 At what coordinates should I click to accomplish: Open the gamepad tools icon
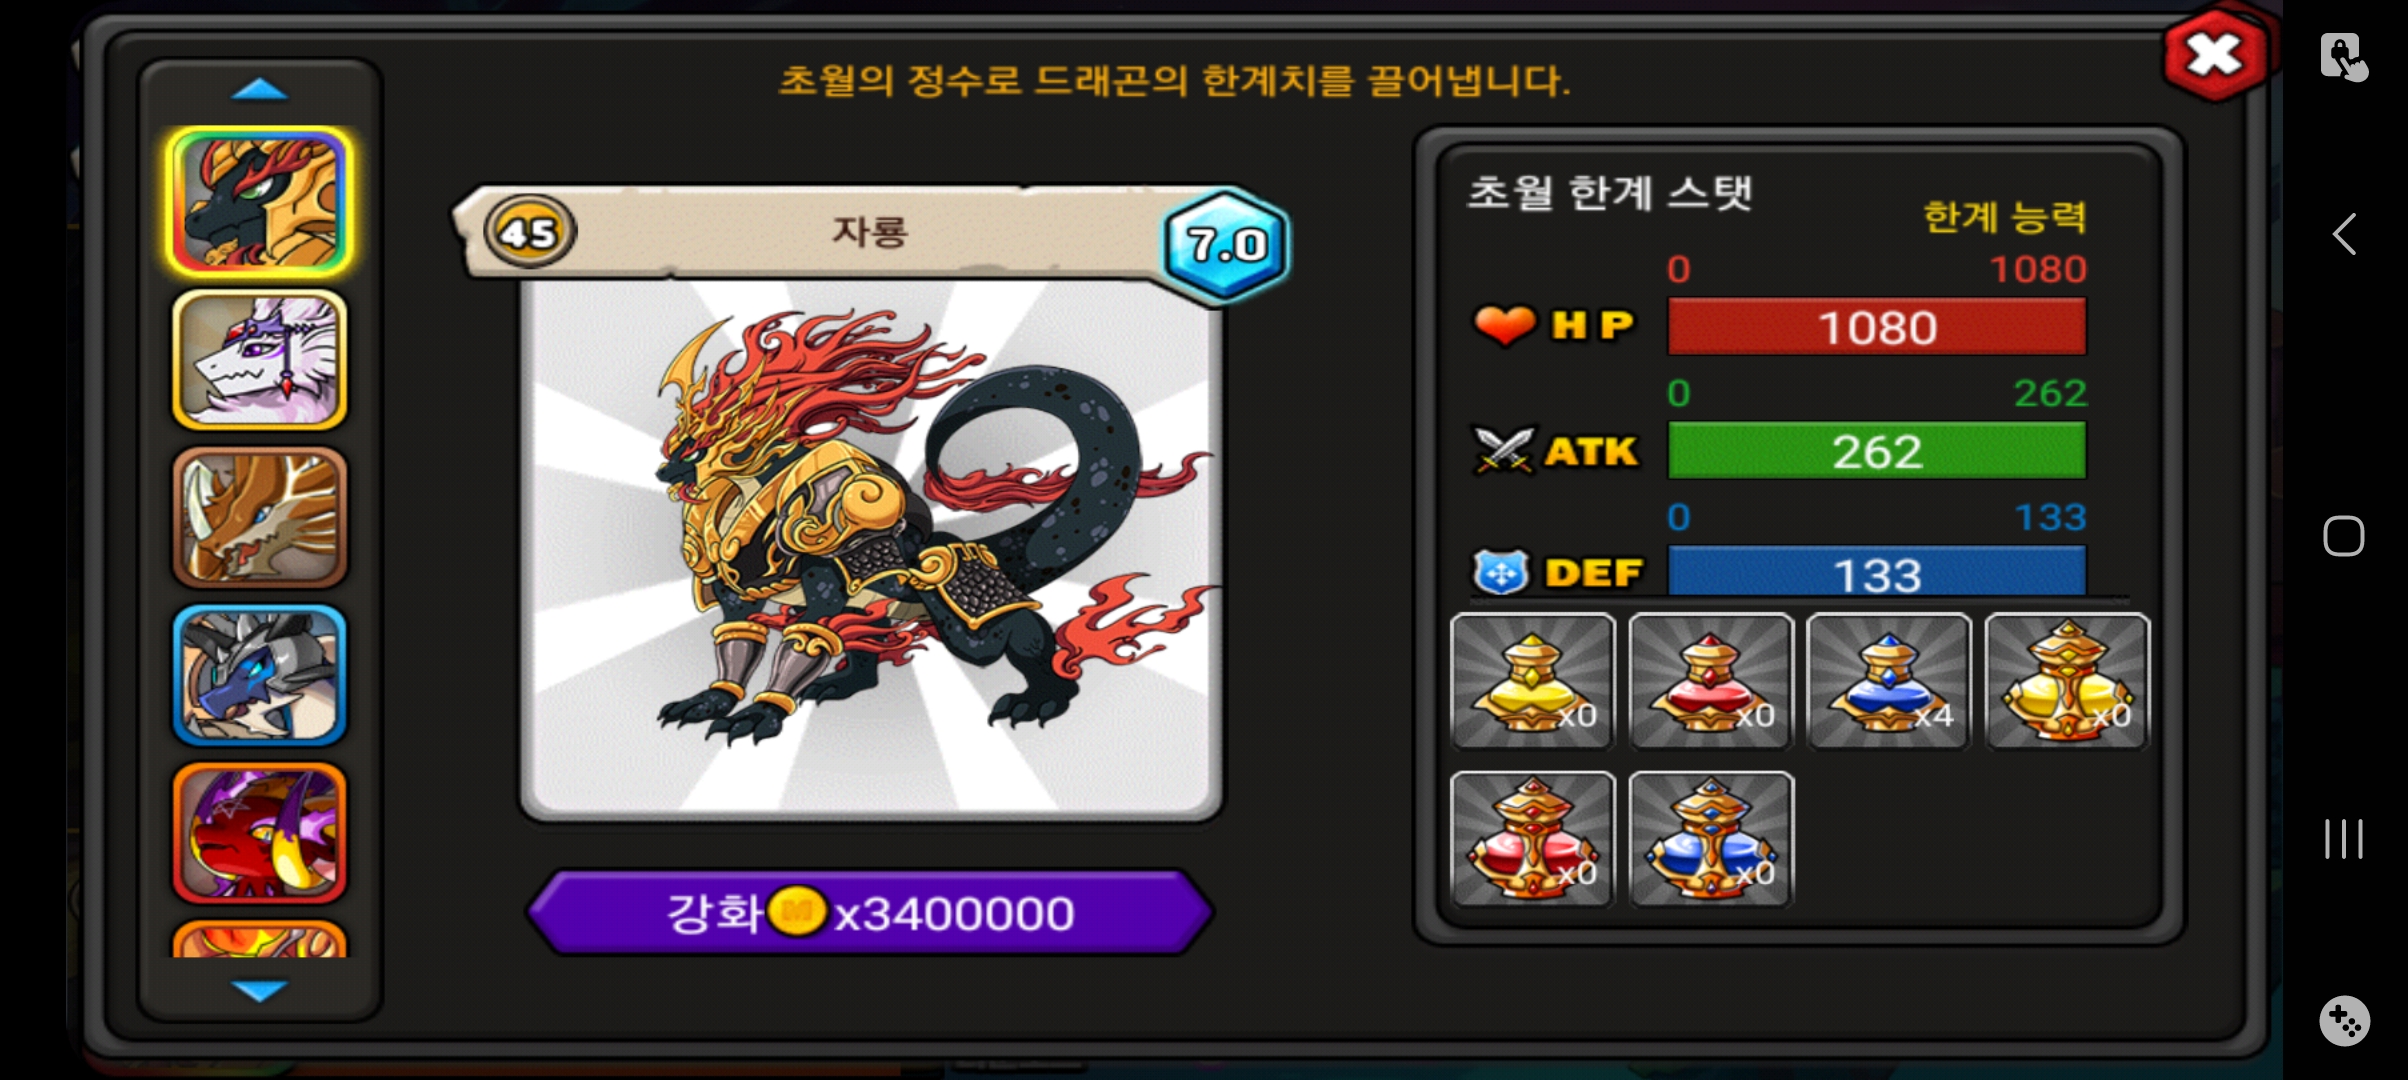pyautogui.click(x=2344, y=1021)
